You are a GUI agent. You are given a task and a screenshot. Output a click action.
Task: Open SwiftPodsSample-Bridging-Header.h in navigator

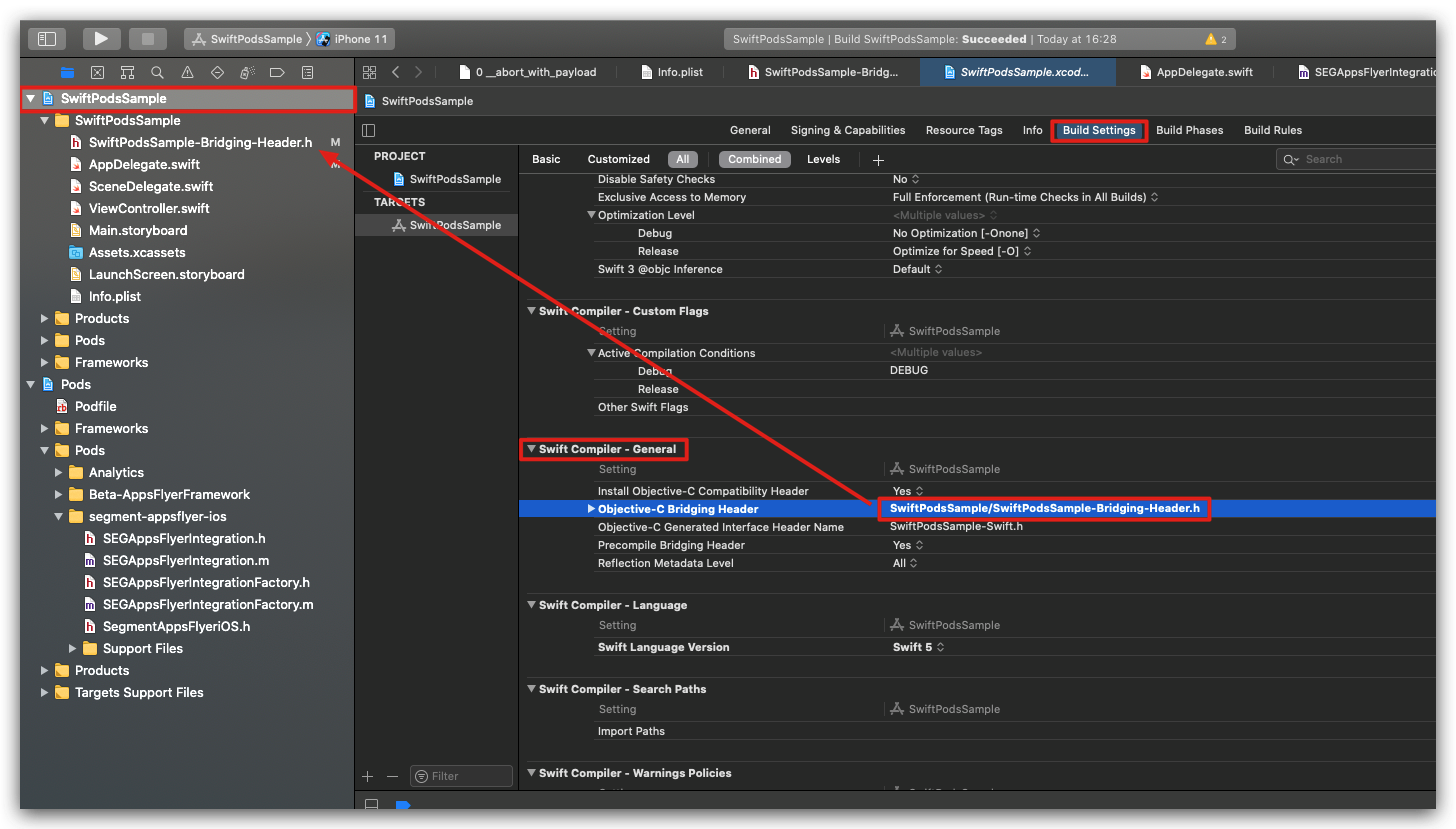click(200, 142)
